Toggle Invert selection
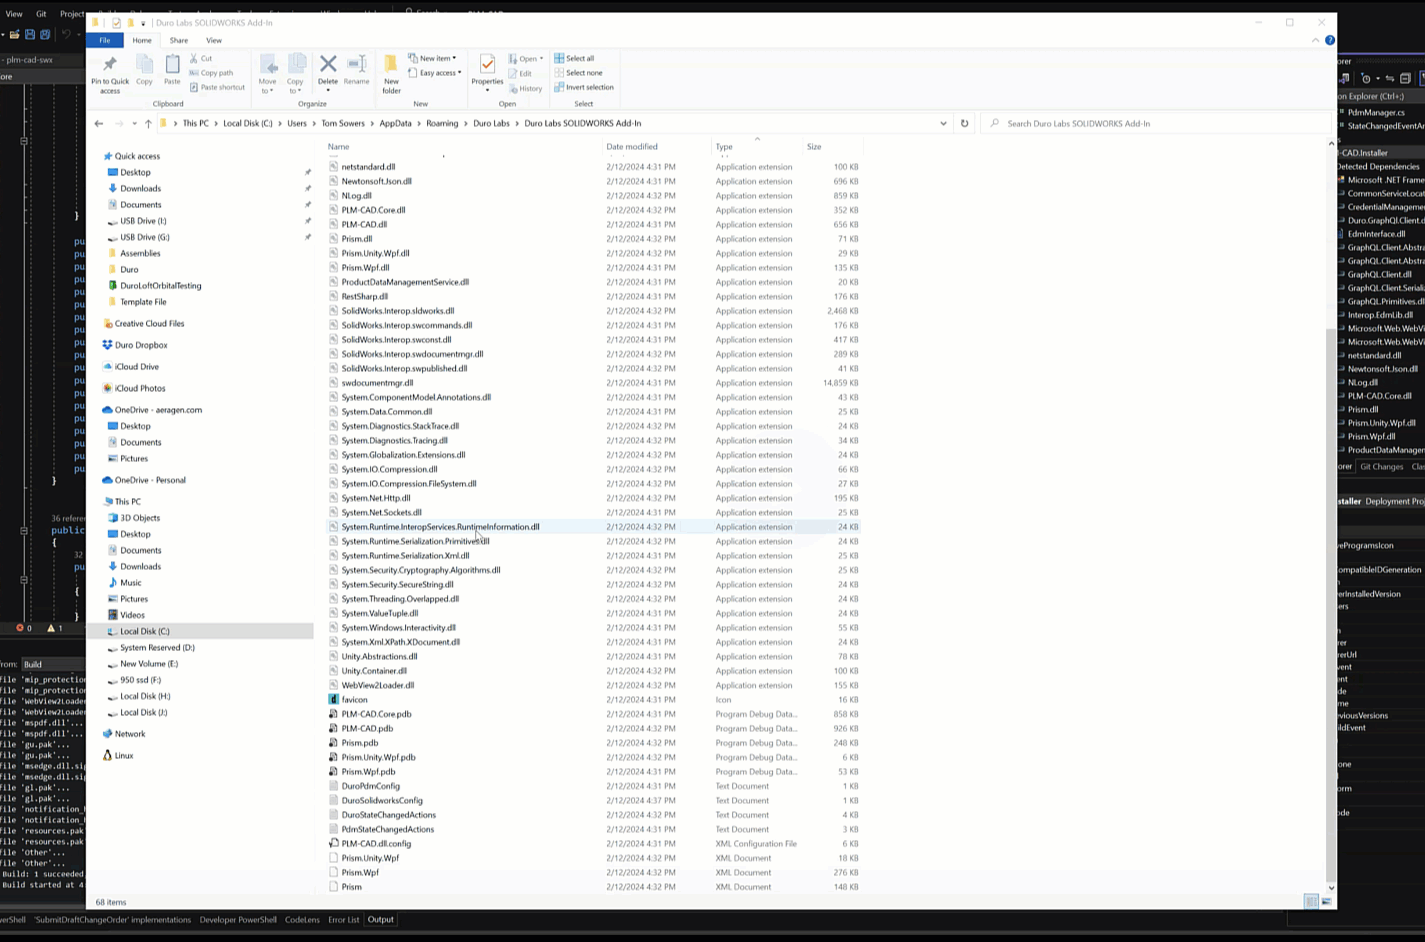Image resolution: width=1425 pixels, height=942 pixels. pos(583,87)
